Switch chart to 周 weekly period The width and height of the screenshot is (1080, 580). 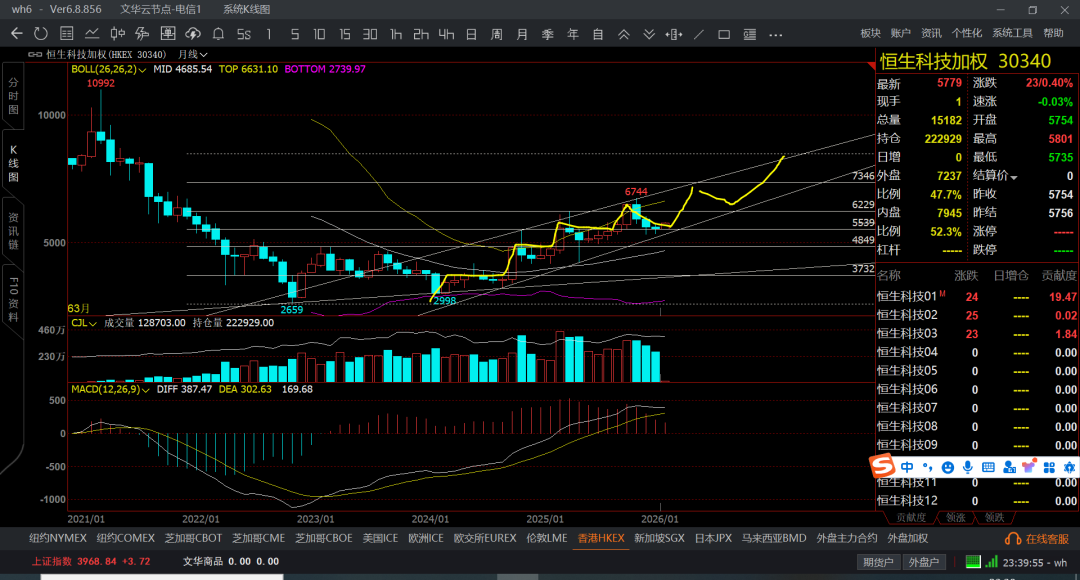pos(496,34)
